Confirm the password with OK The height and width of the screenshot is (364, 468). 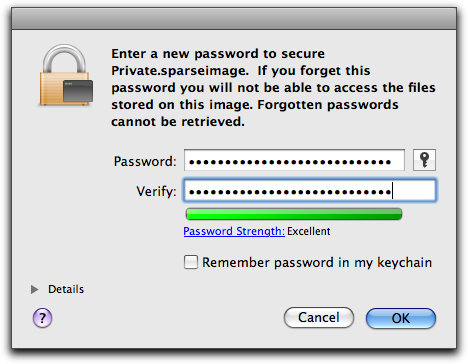401,318
